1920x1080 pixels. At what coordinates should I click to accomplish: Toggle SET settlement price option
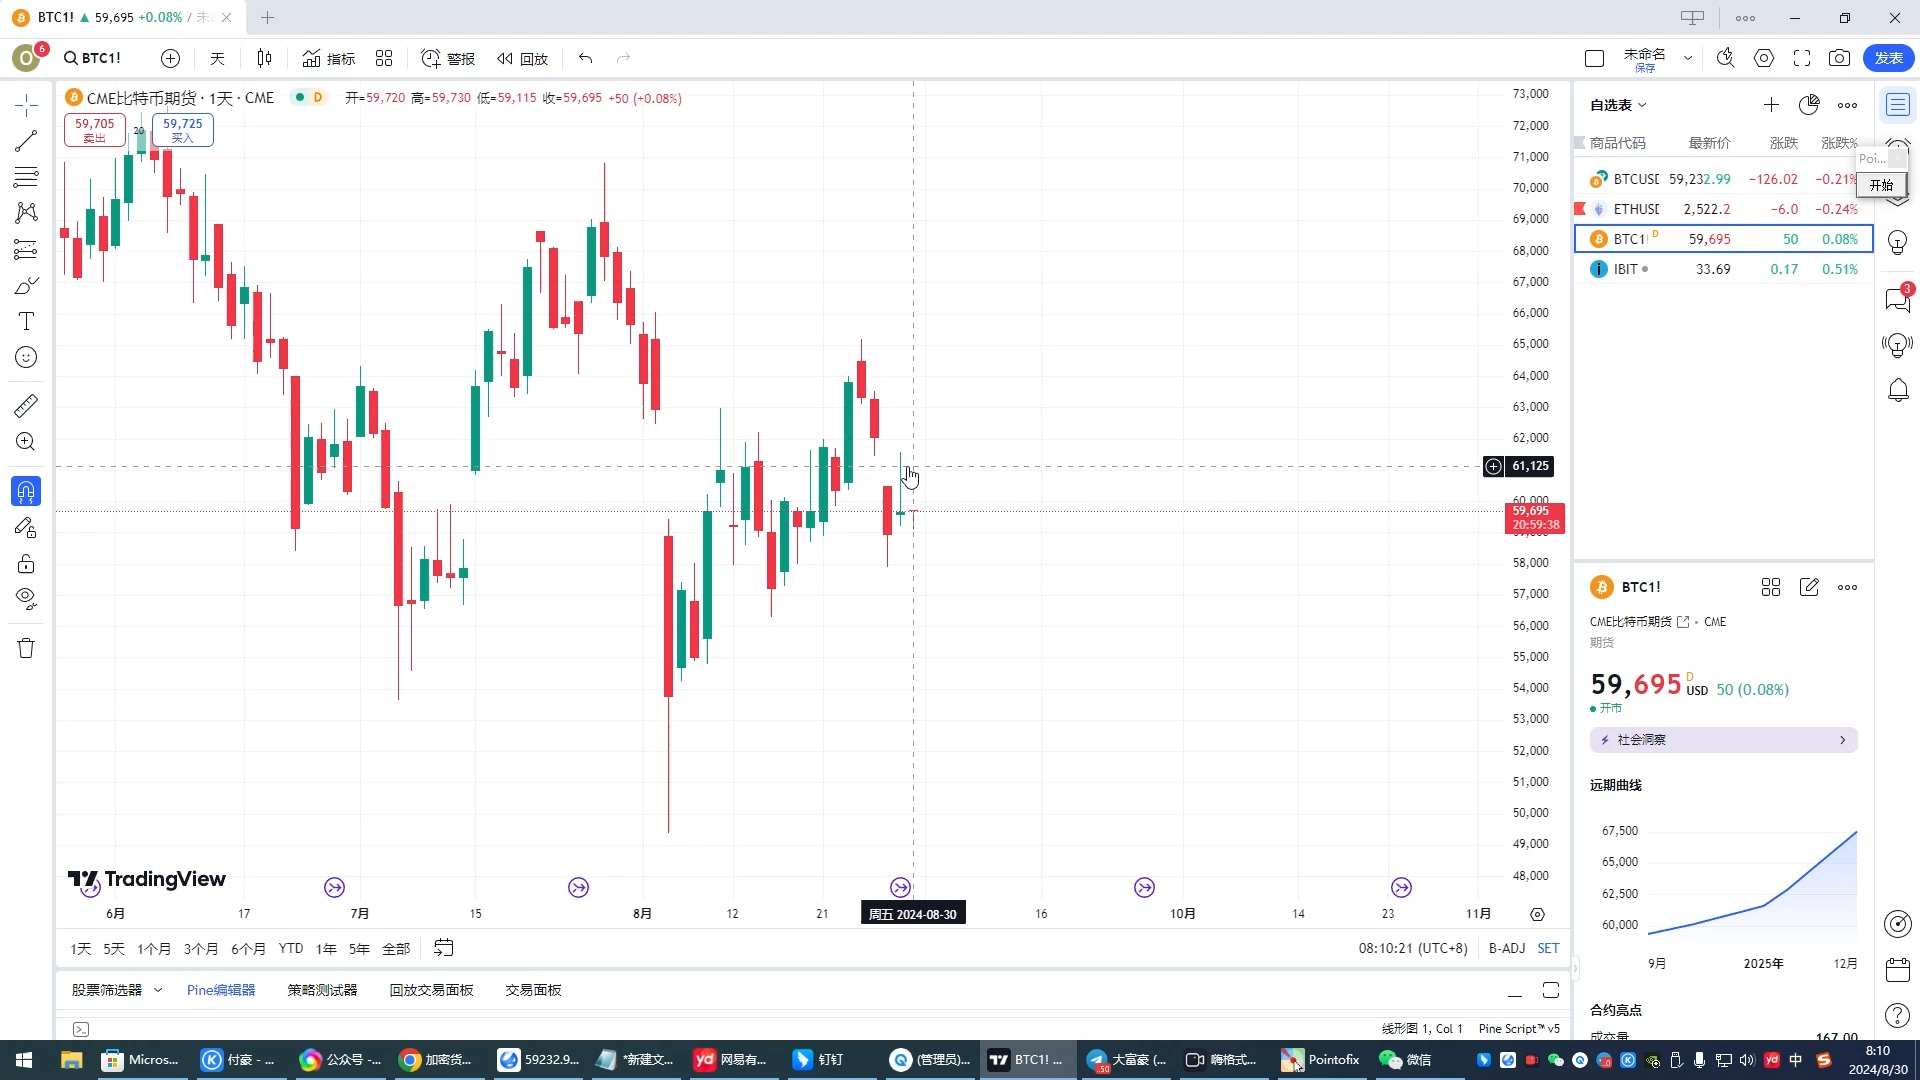coord(1548,948)
